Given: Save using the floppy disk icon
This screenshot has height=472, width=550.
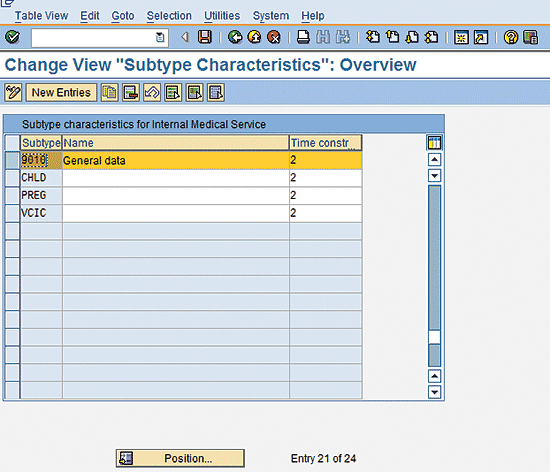Looking at the screenshot, I should [205, 37].
